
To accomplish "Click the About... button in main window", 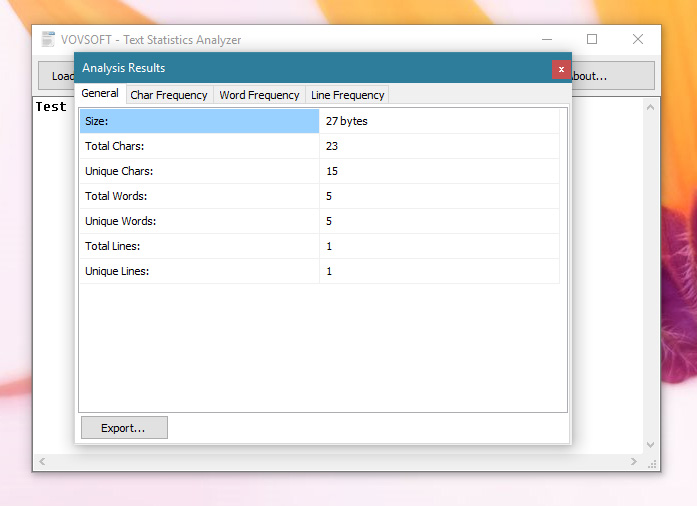I will pos(613,76).
